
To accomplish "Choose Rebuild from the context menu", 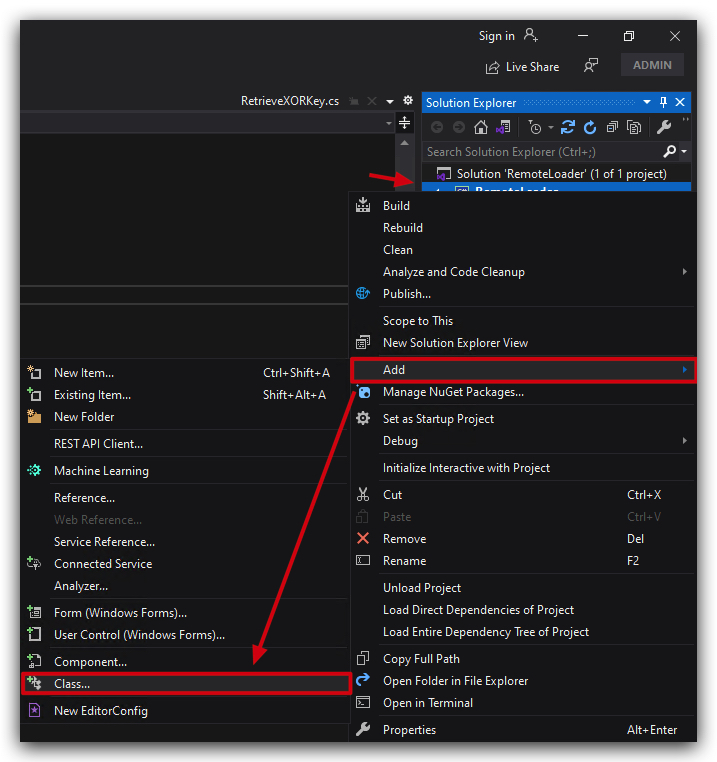I will pos(523,227).
